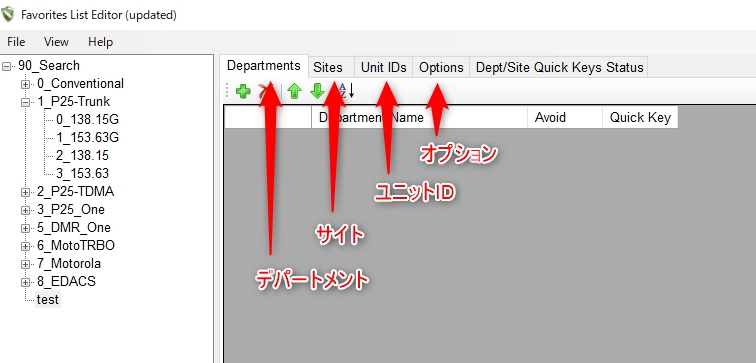Click the A-Z sort icon
Image resolution: width=756 pixels, height=363 pixels.
pos(346,90)
